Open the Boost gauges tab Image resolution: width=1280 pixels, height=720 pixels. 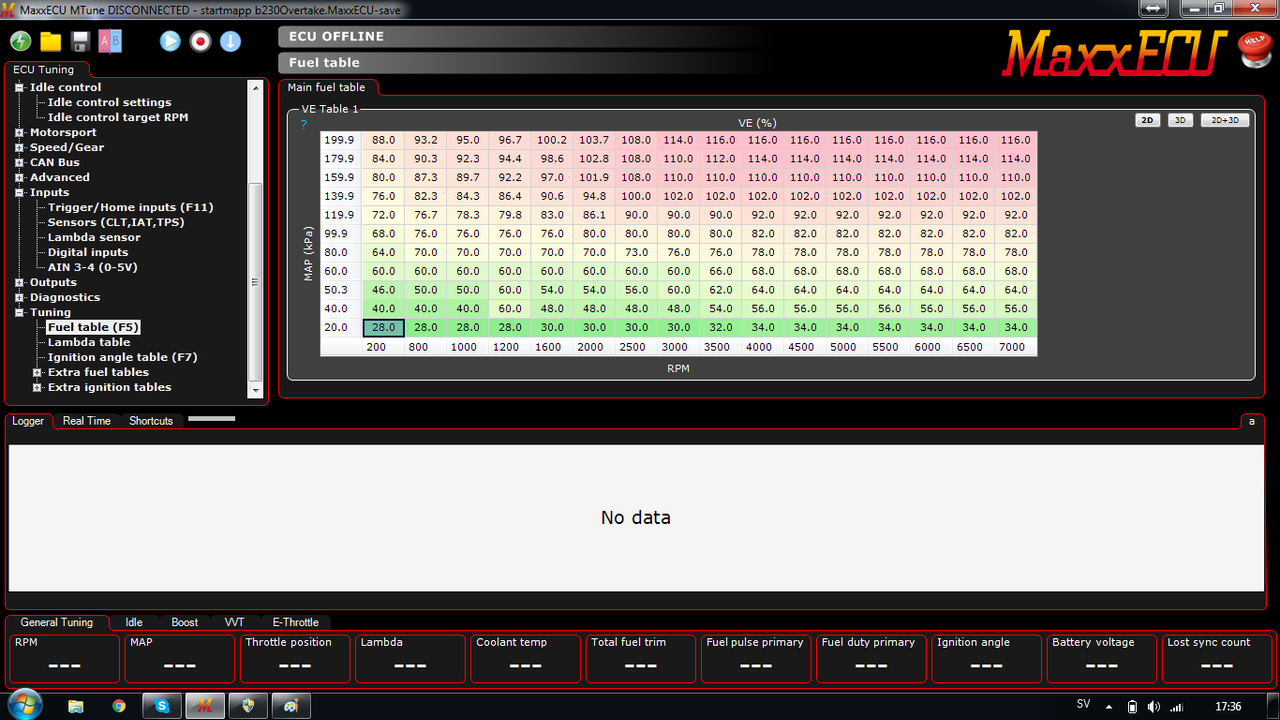click(185, 622)
